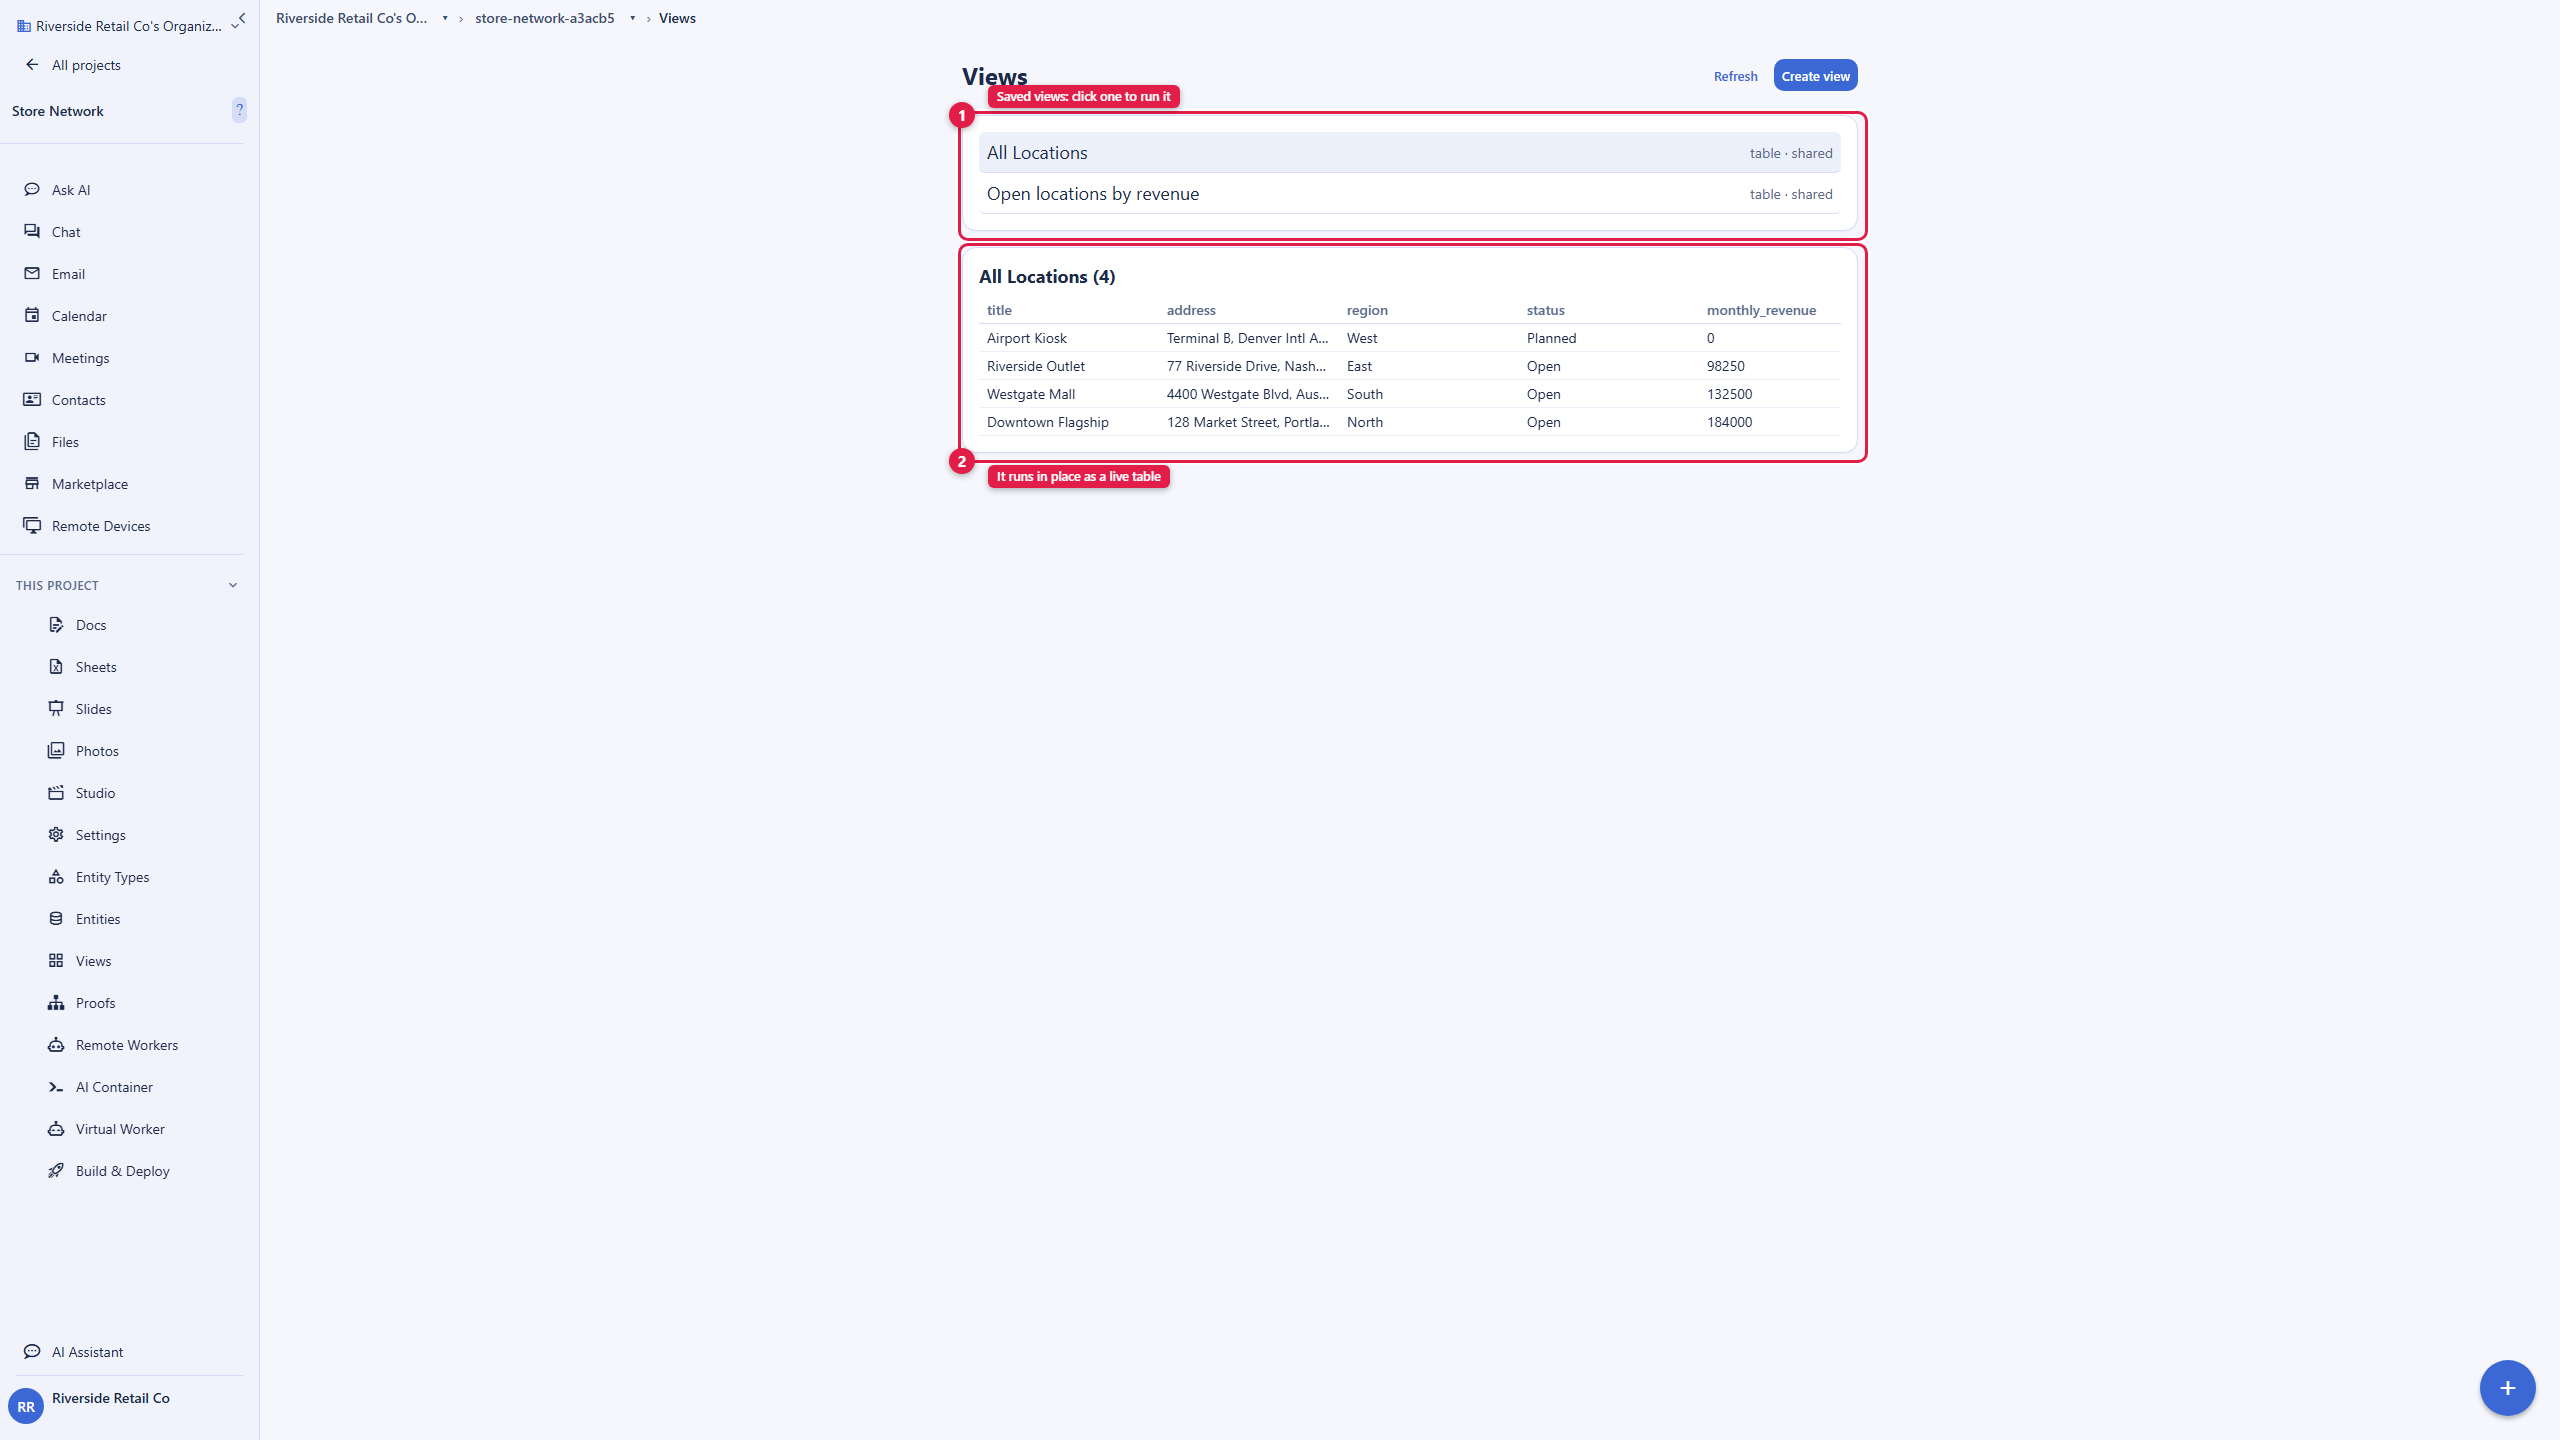Viewport: 2560px width, 1440px height.
Task: Click the Build & Deploy rocket icon
Action: point(56,1170)
